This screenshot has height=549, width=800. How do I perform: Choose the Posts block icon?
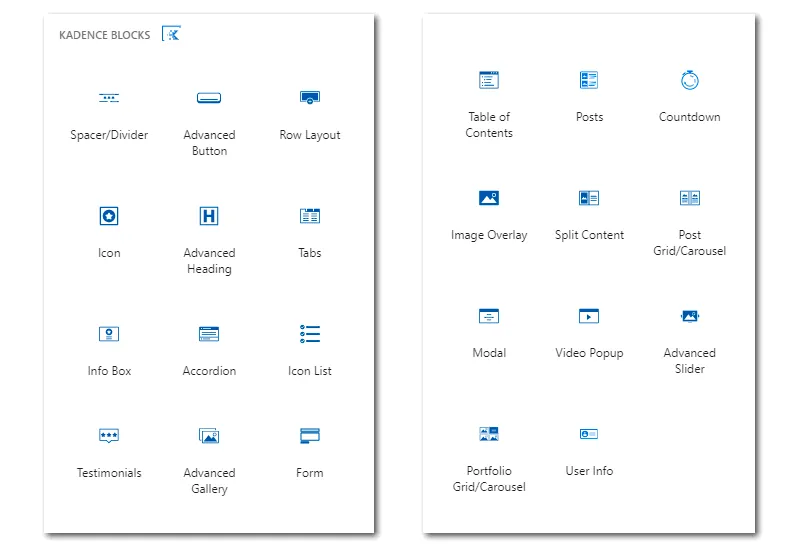pyautogui.click(x=589, y=80)
